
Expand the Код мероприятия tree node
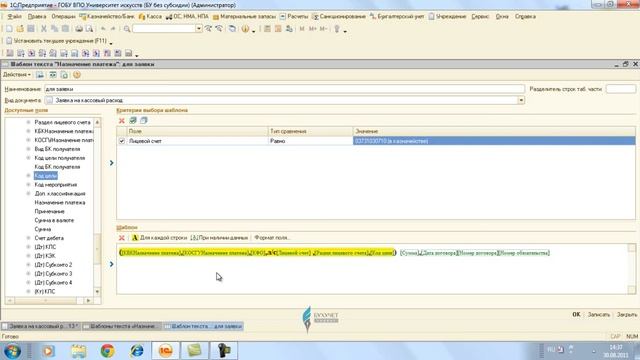tap(29, 184)
